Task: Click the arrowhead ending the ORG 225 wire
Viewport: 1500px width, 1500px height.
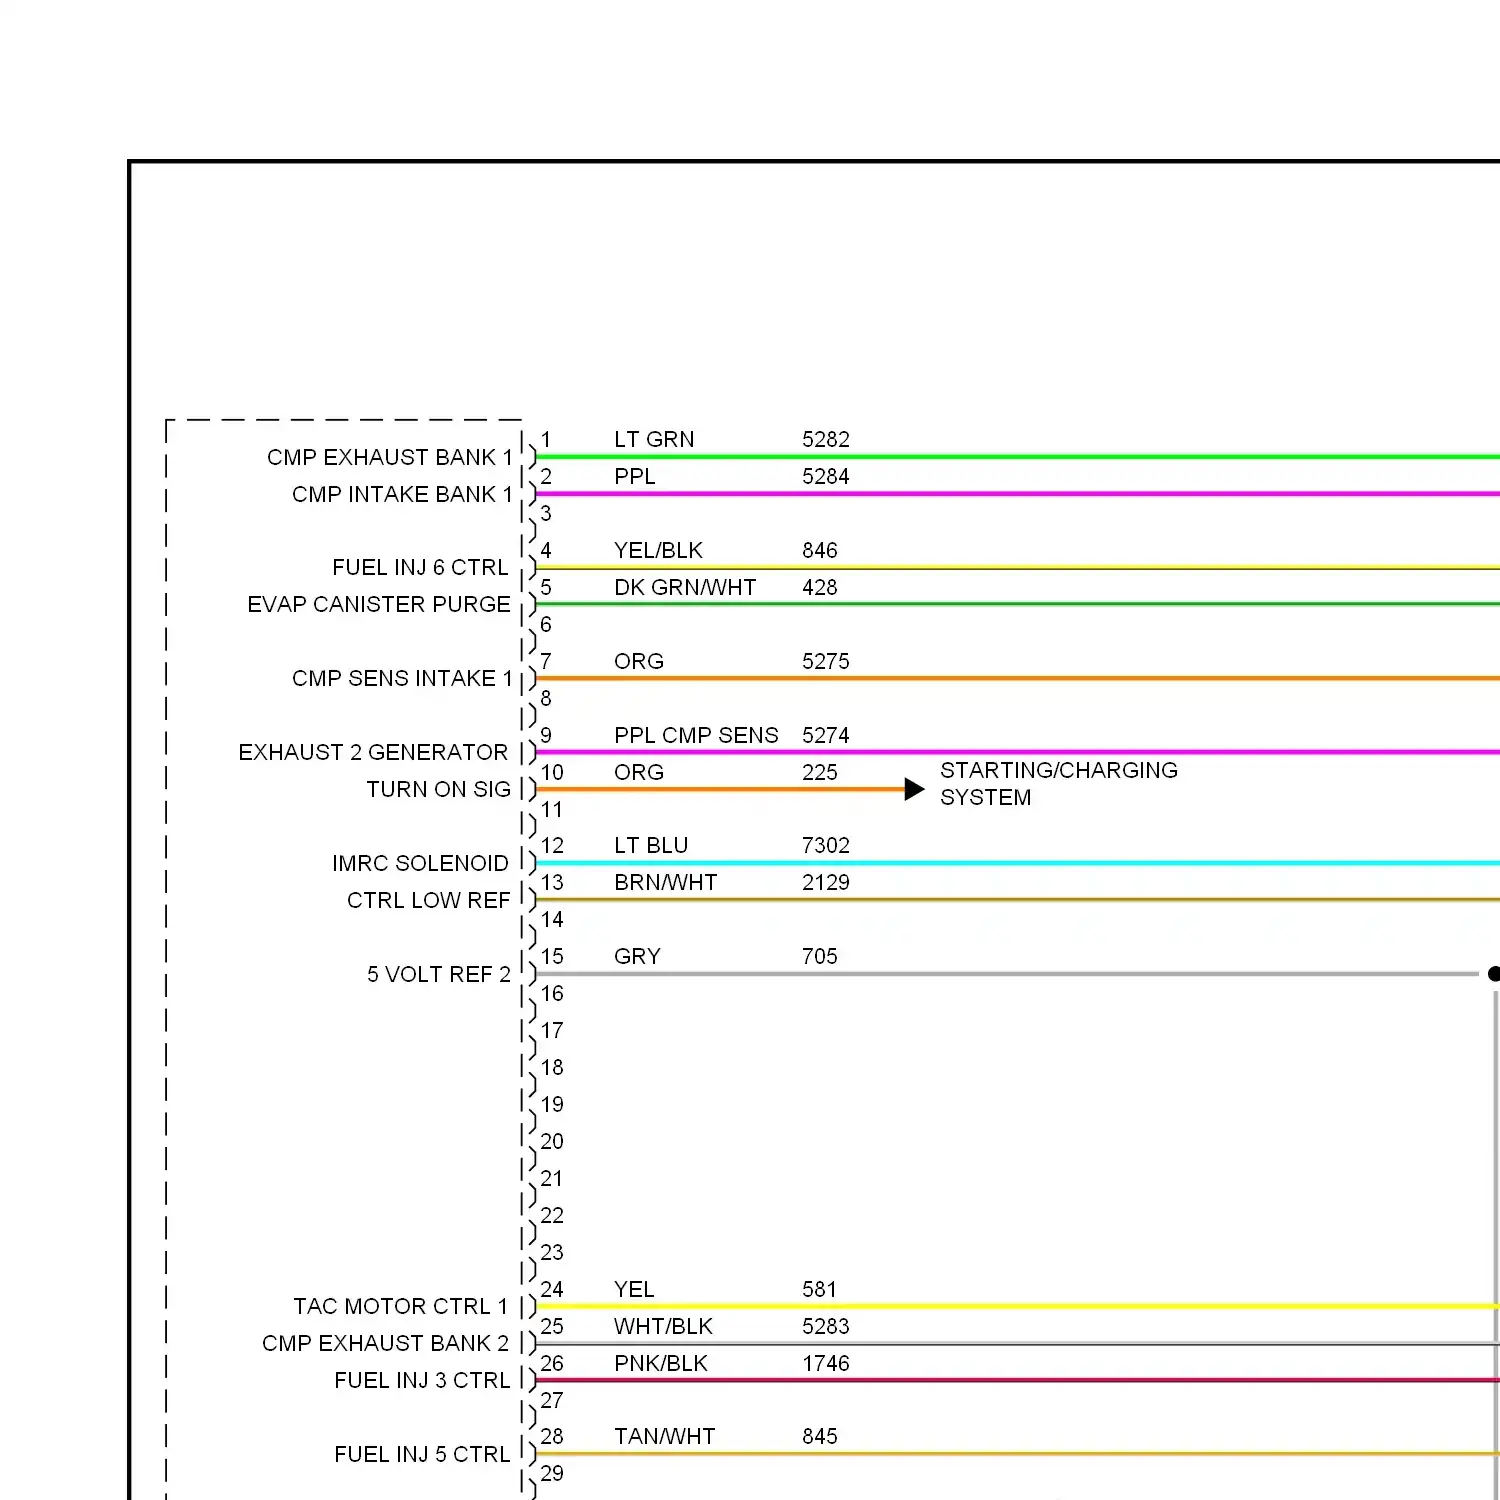Action: tap(914, 789)
